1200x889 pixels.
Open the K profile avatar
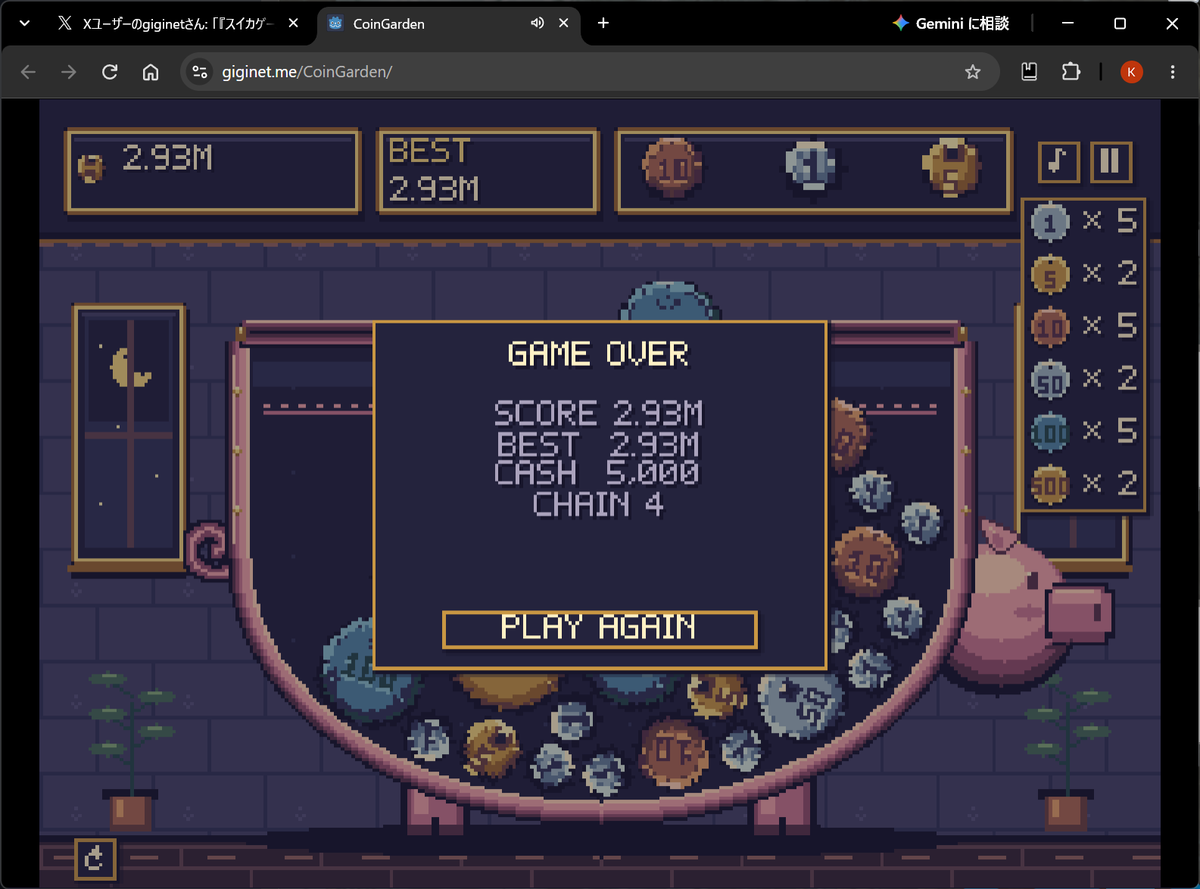(x=1131, y=72)
